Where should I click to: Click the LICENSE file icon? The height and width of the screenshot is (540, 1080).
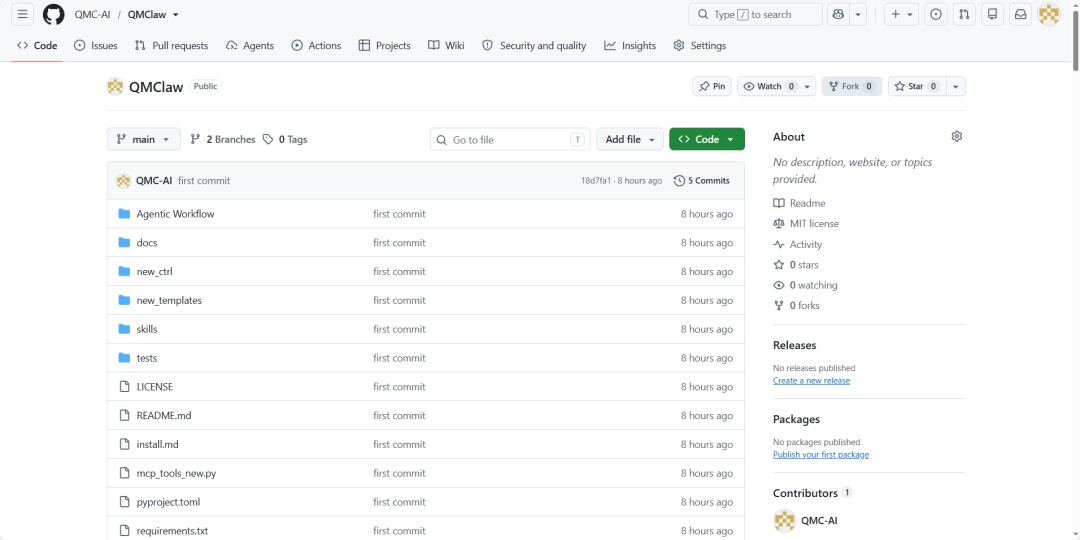tap(124, 387)
